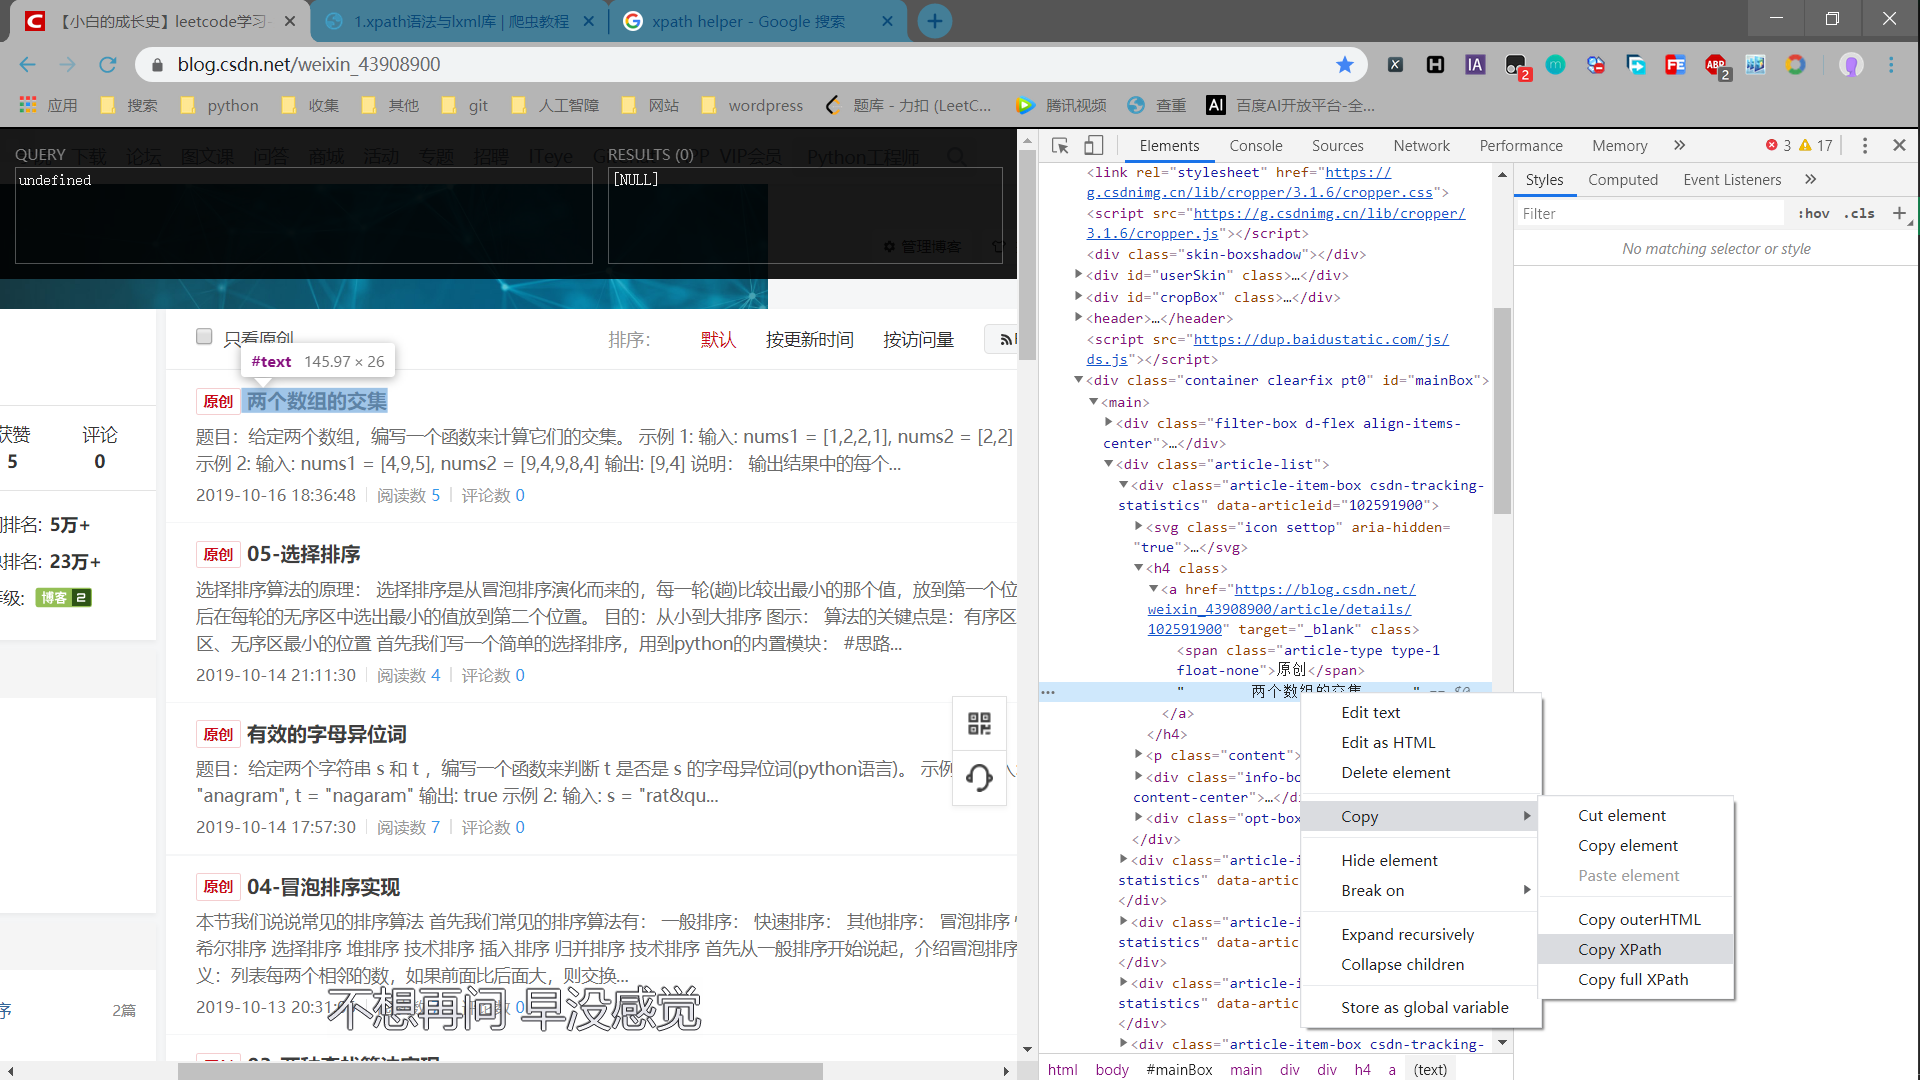Click the QR code floating icon

click(979, 724)
